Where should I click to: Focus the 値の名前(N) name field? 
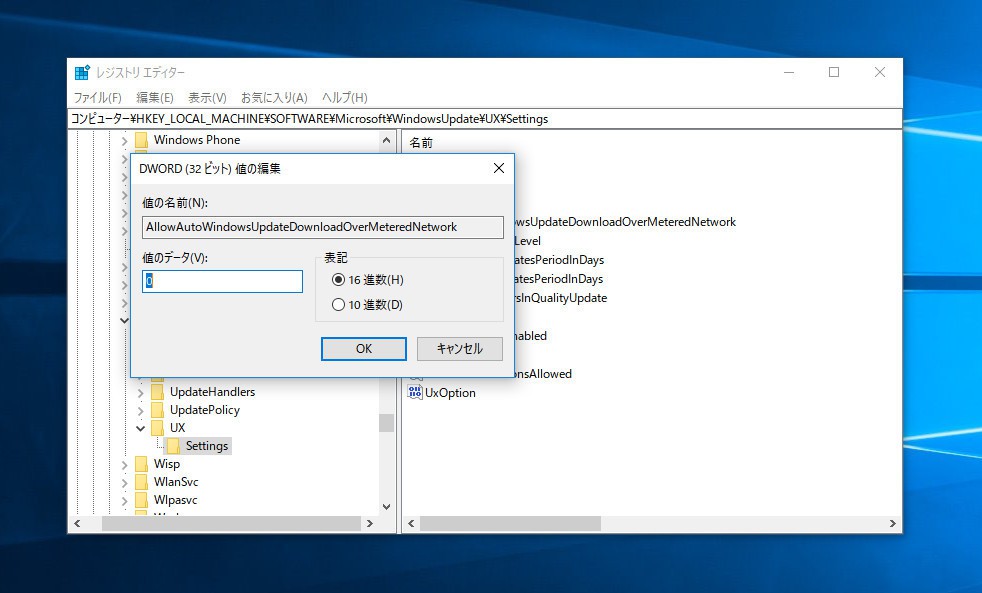coord(323,227)
